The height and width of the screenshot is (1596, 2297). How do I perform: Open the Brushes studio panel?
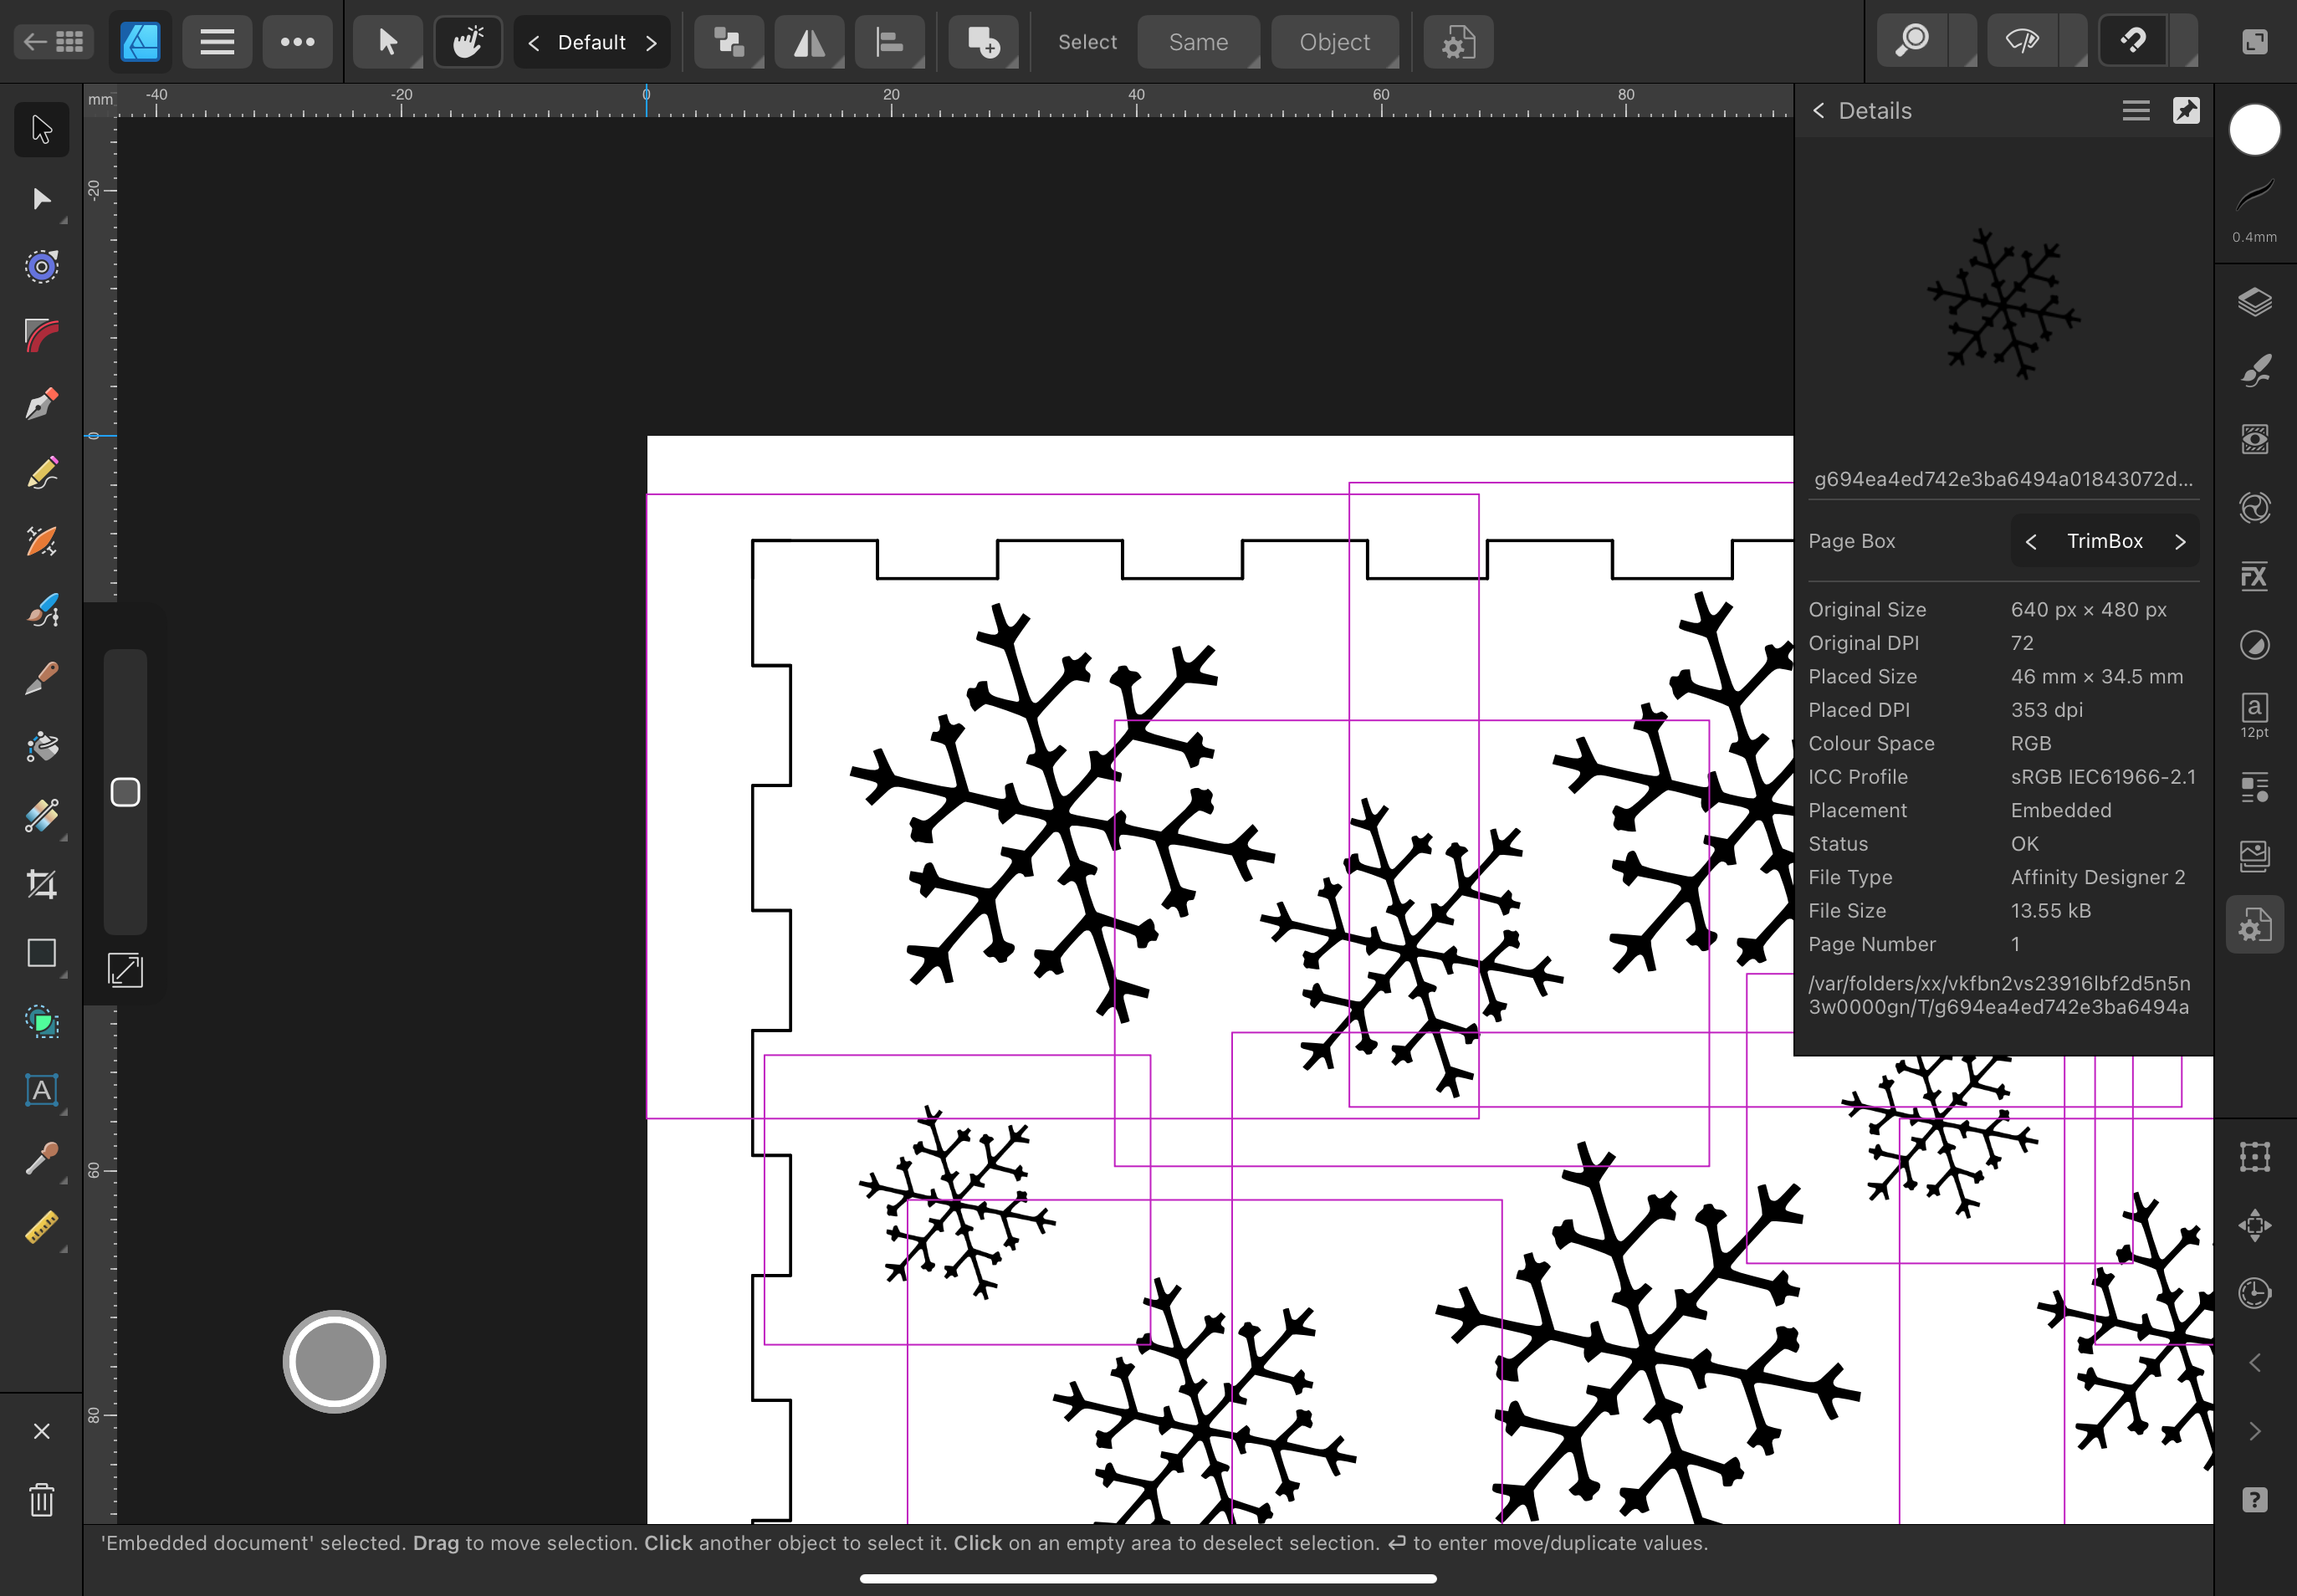(x=2254, y=371)
